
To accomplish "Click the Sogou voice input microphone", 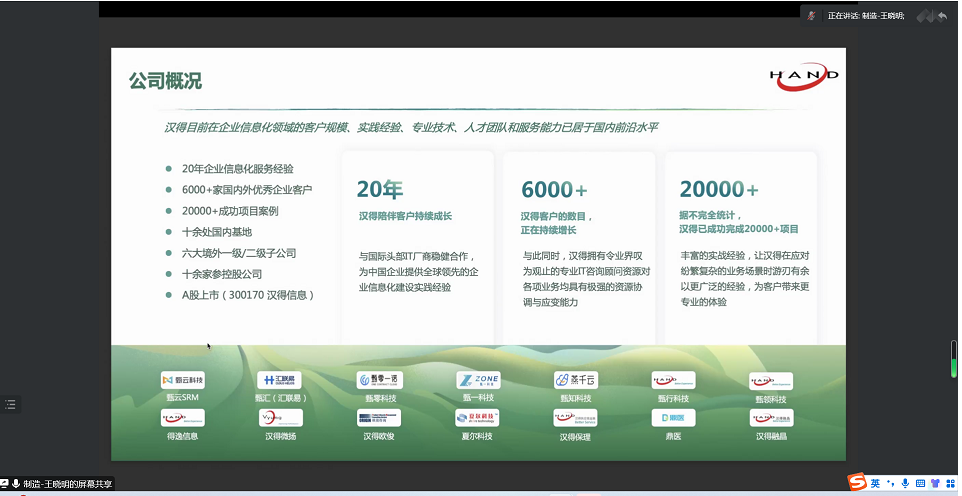I will 904,484.
